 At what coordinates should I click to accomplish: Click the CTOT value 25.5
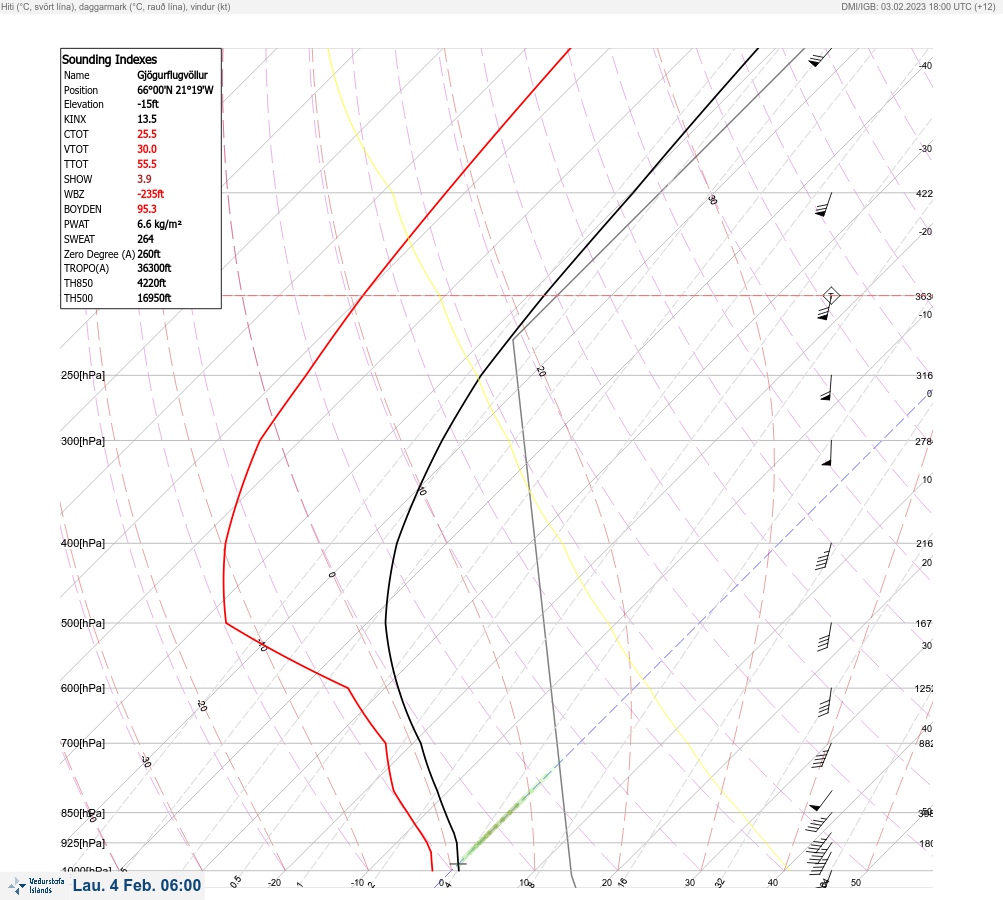[x=146, y=134]
